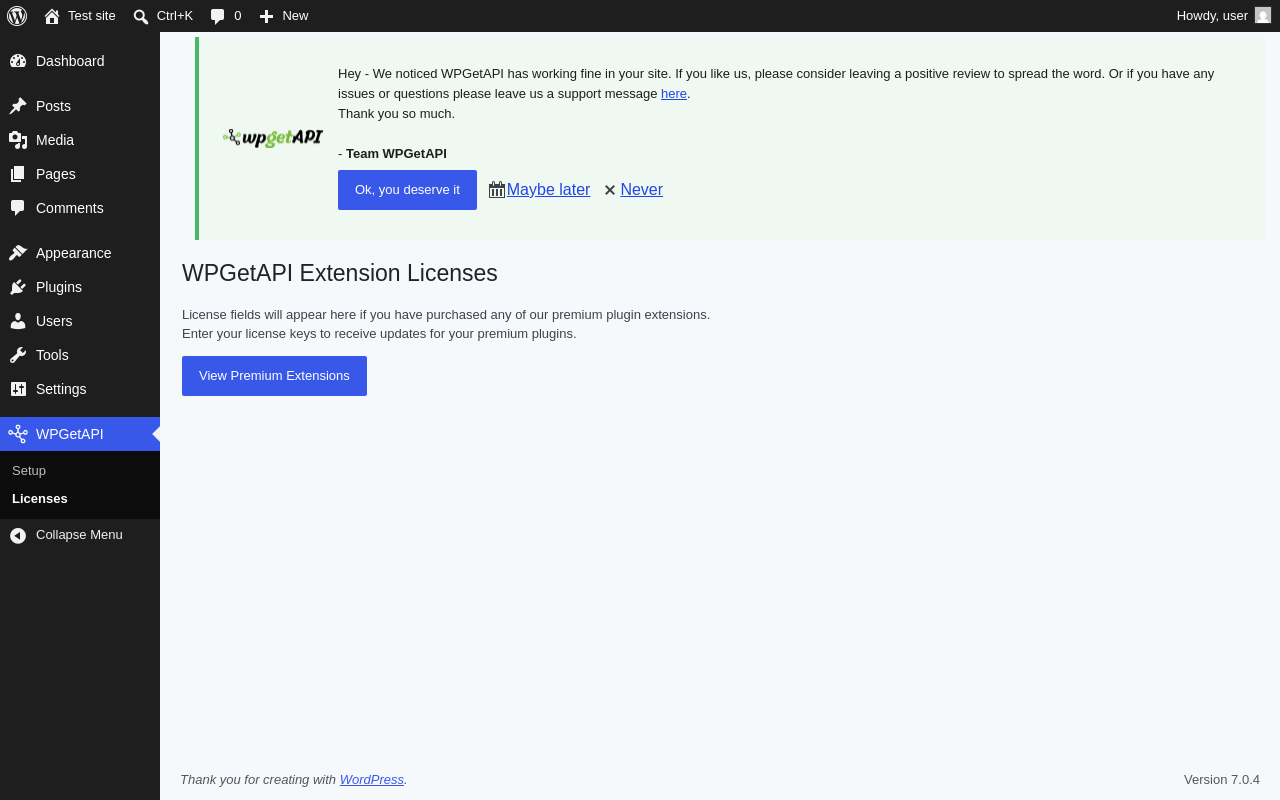
Task: Open the Howdy, user account menu
Action: point(1224,16)
